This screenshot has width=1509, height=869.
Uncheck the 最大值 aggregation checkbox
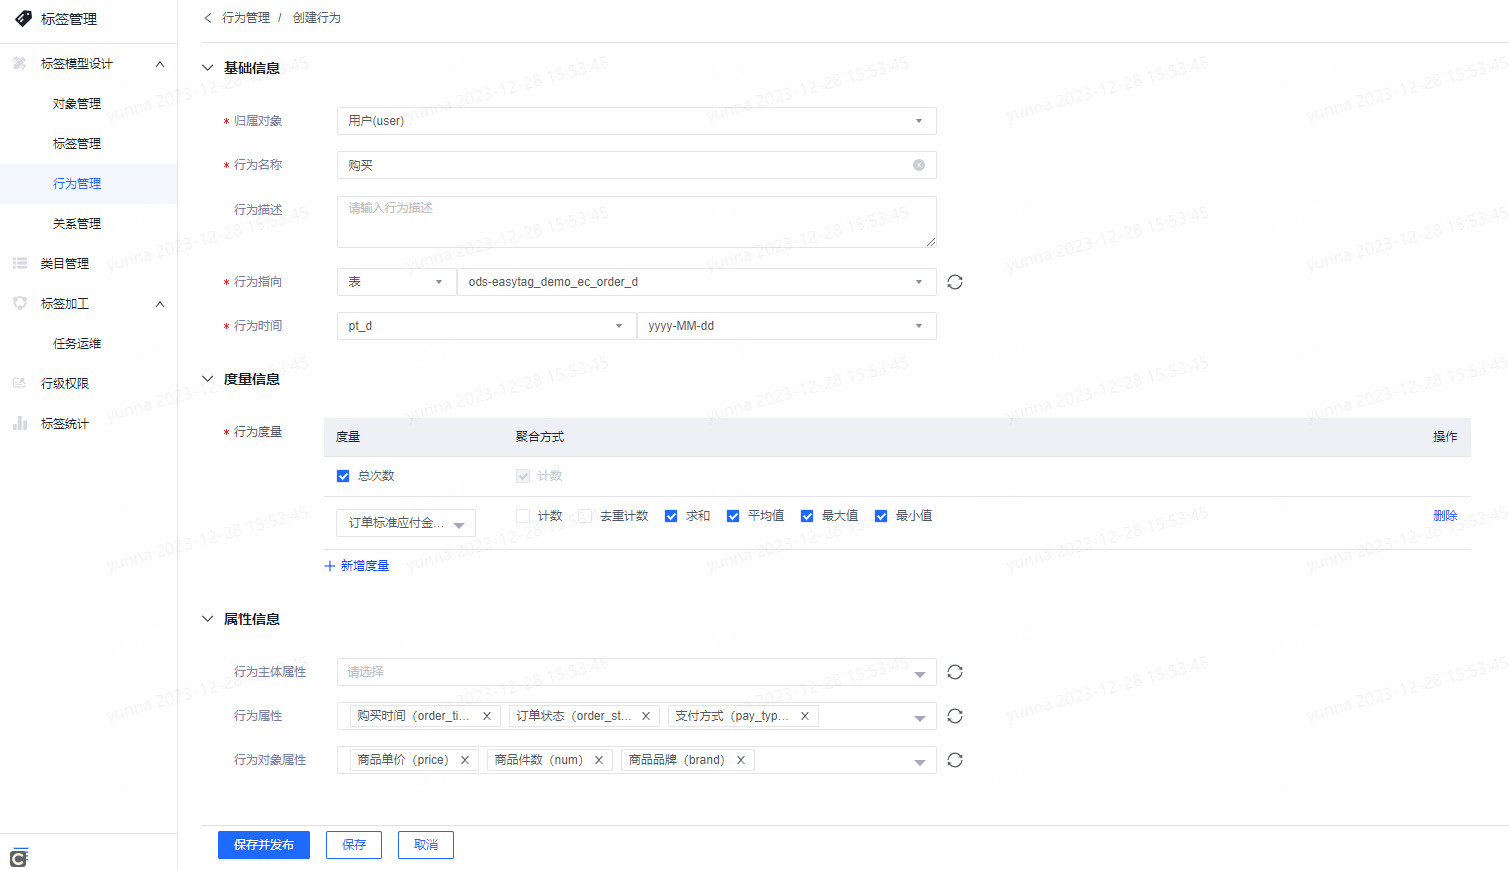(x=807, y=516)
